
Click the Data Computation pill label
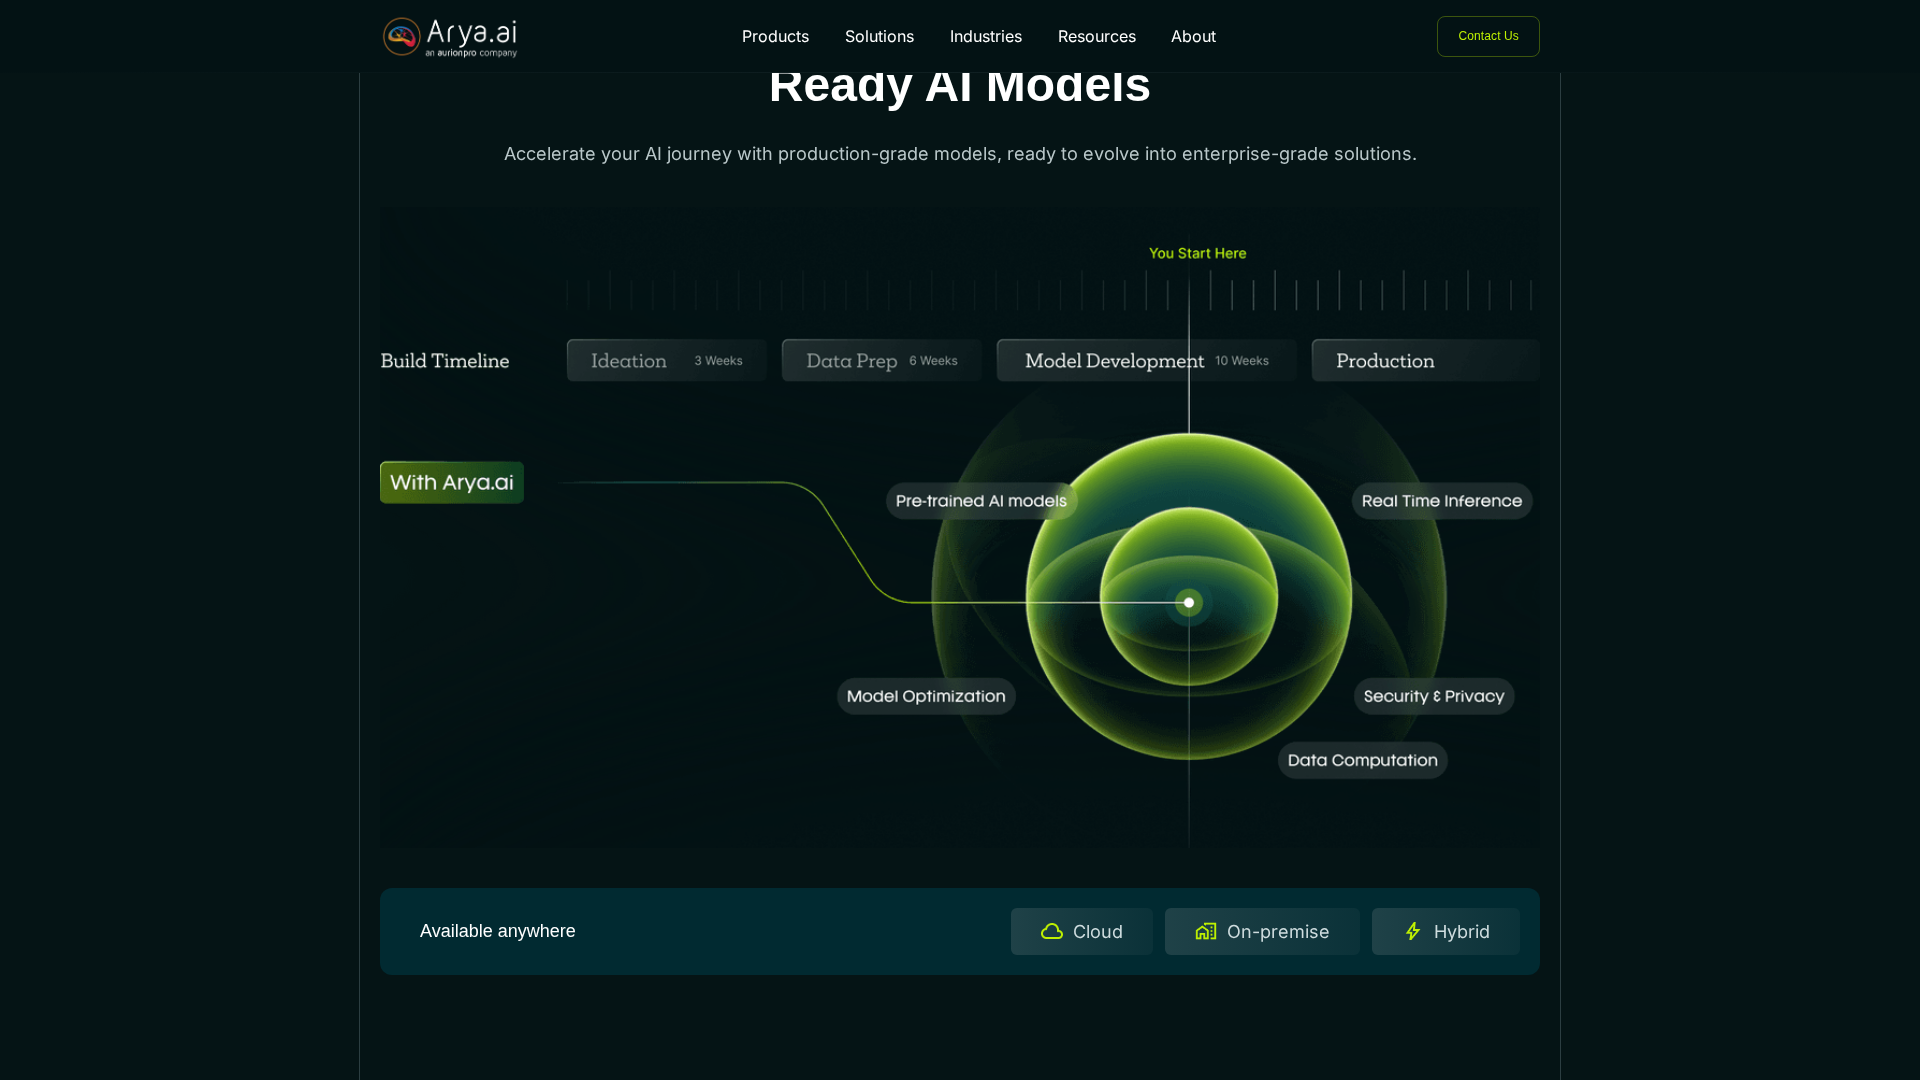click(1362, 760)
